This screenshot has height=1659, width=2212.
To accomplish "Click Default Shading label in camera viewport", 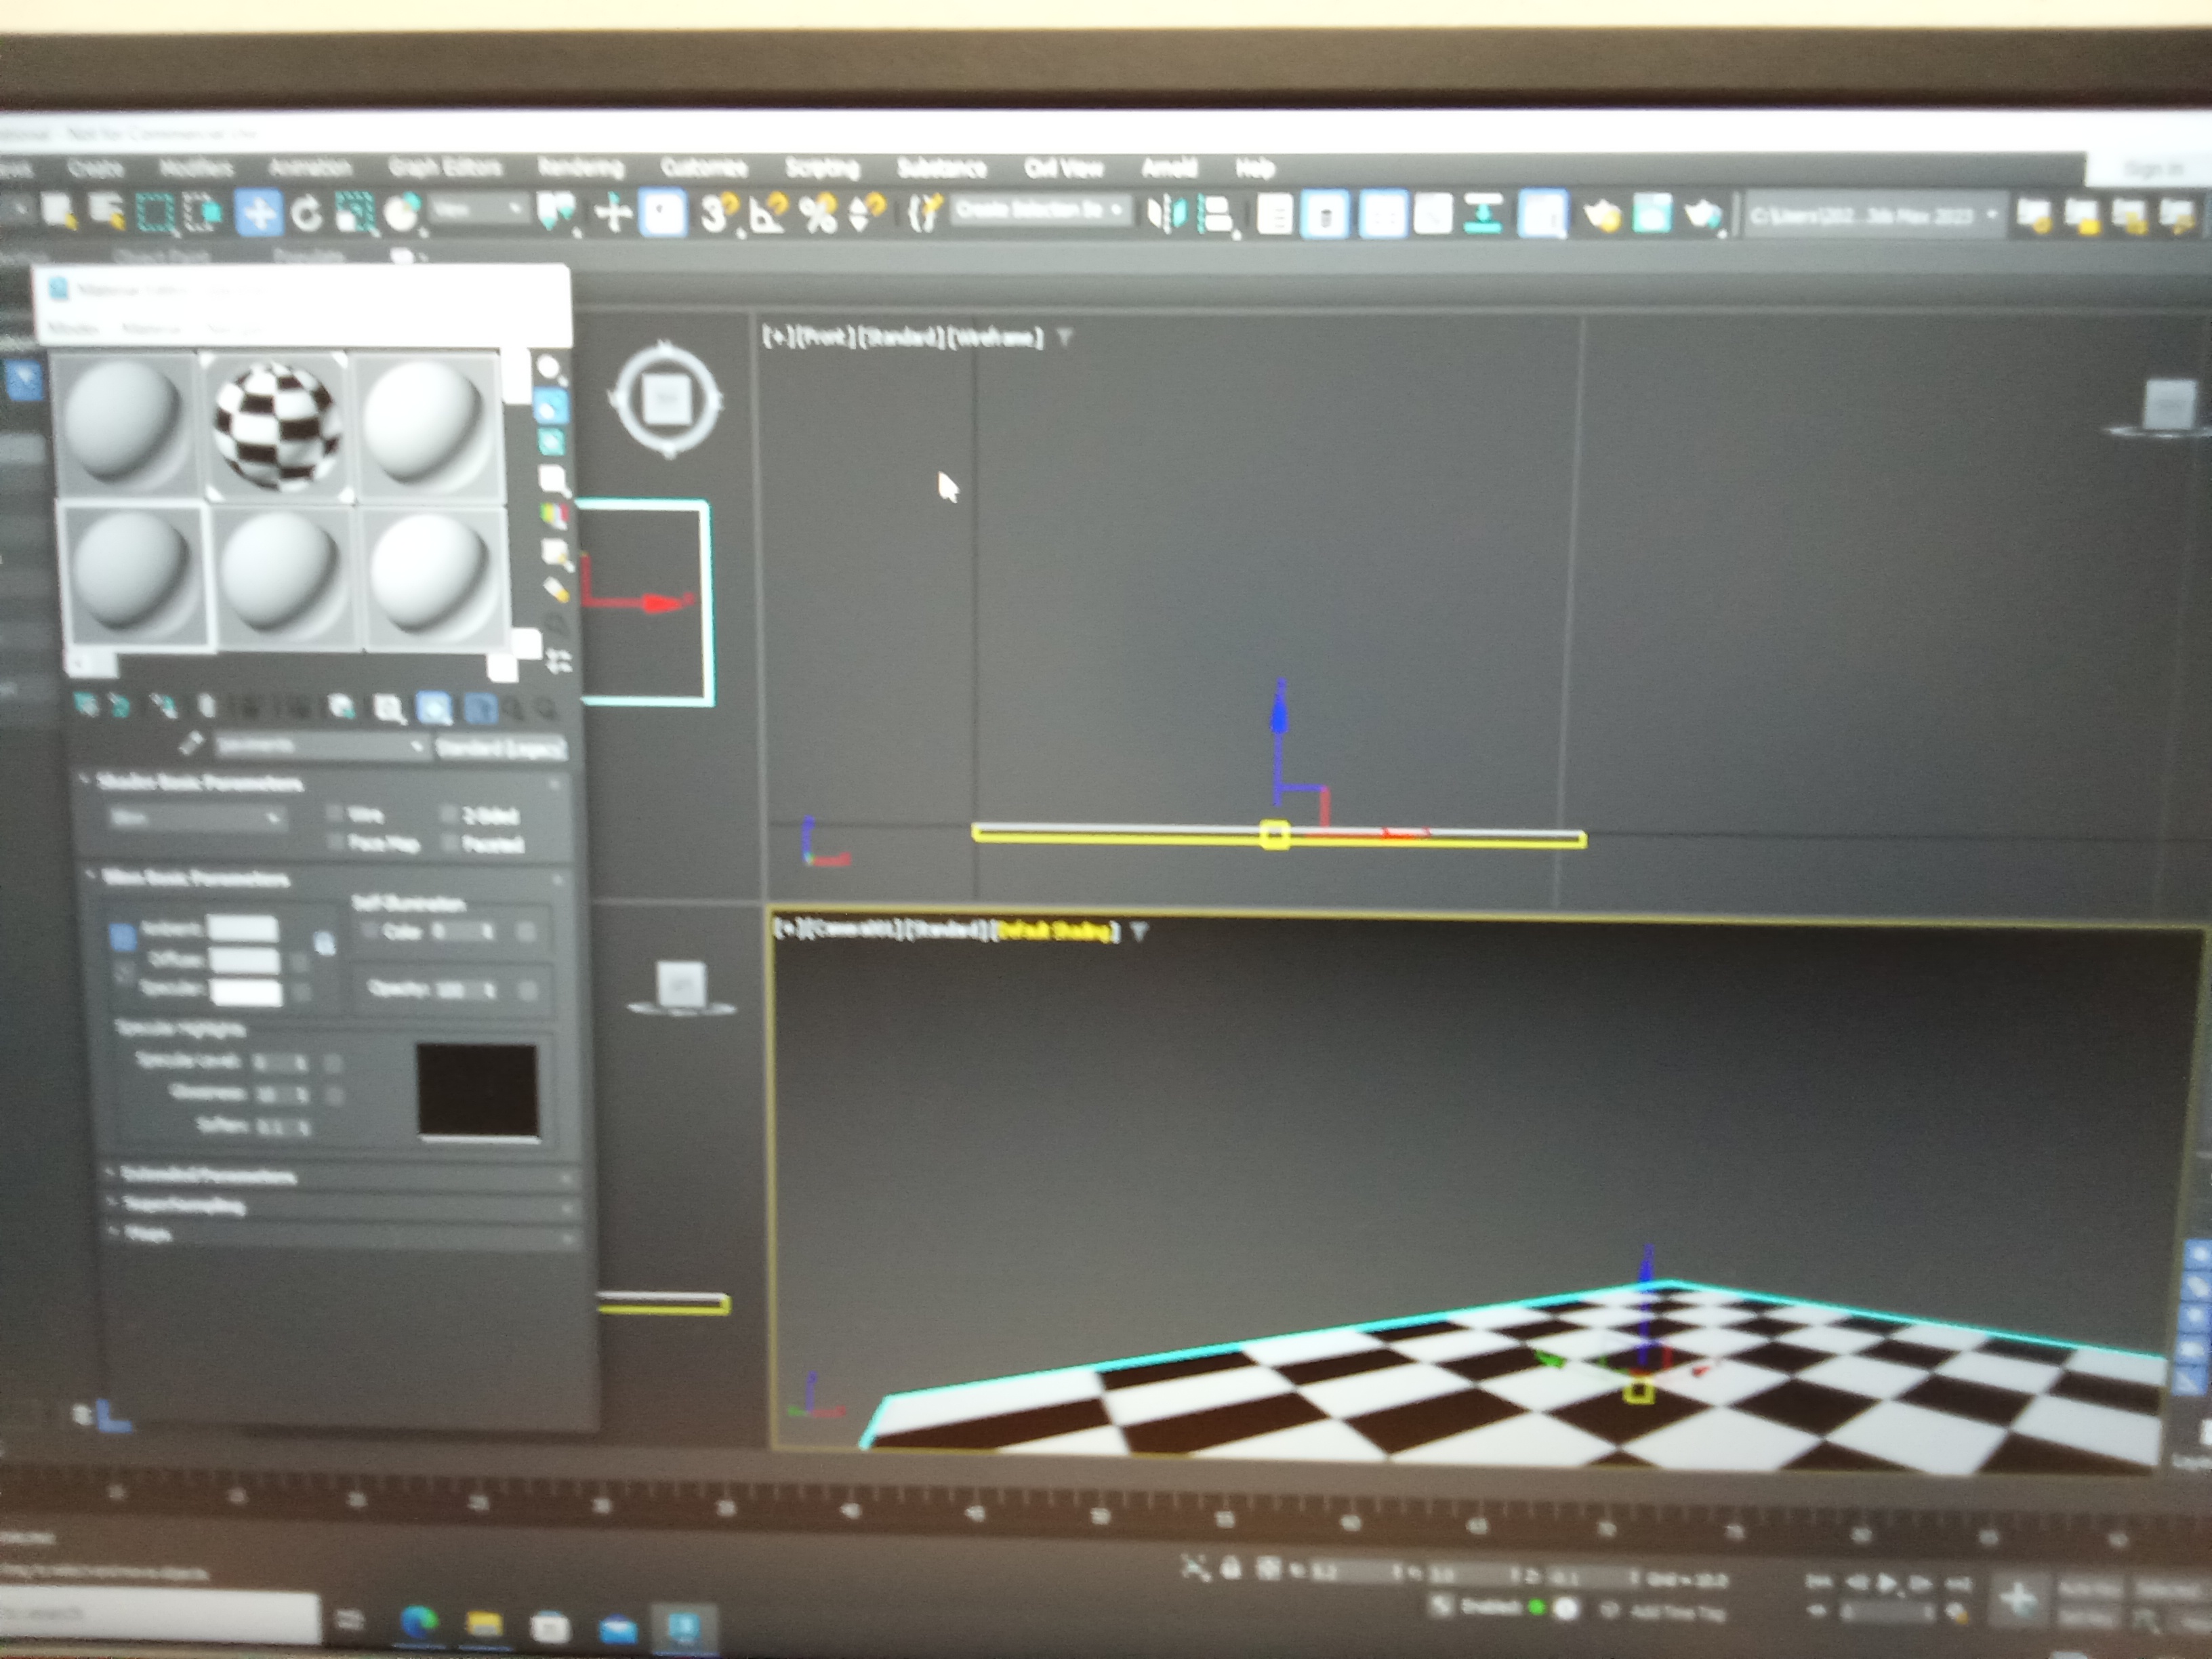I will (x=1055, y=930).
